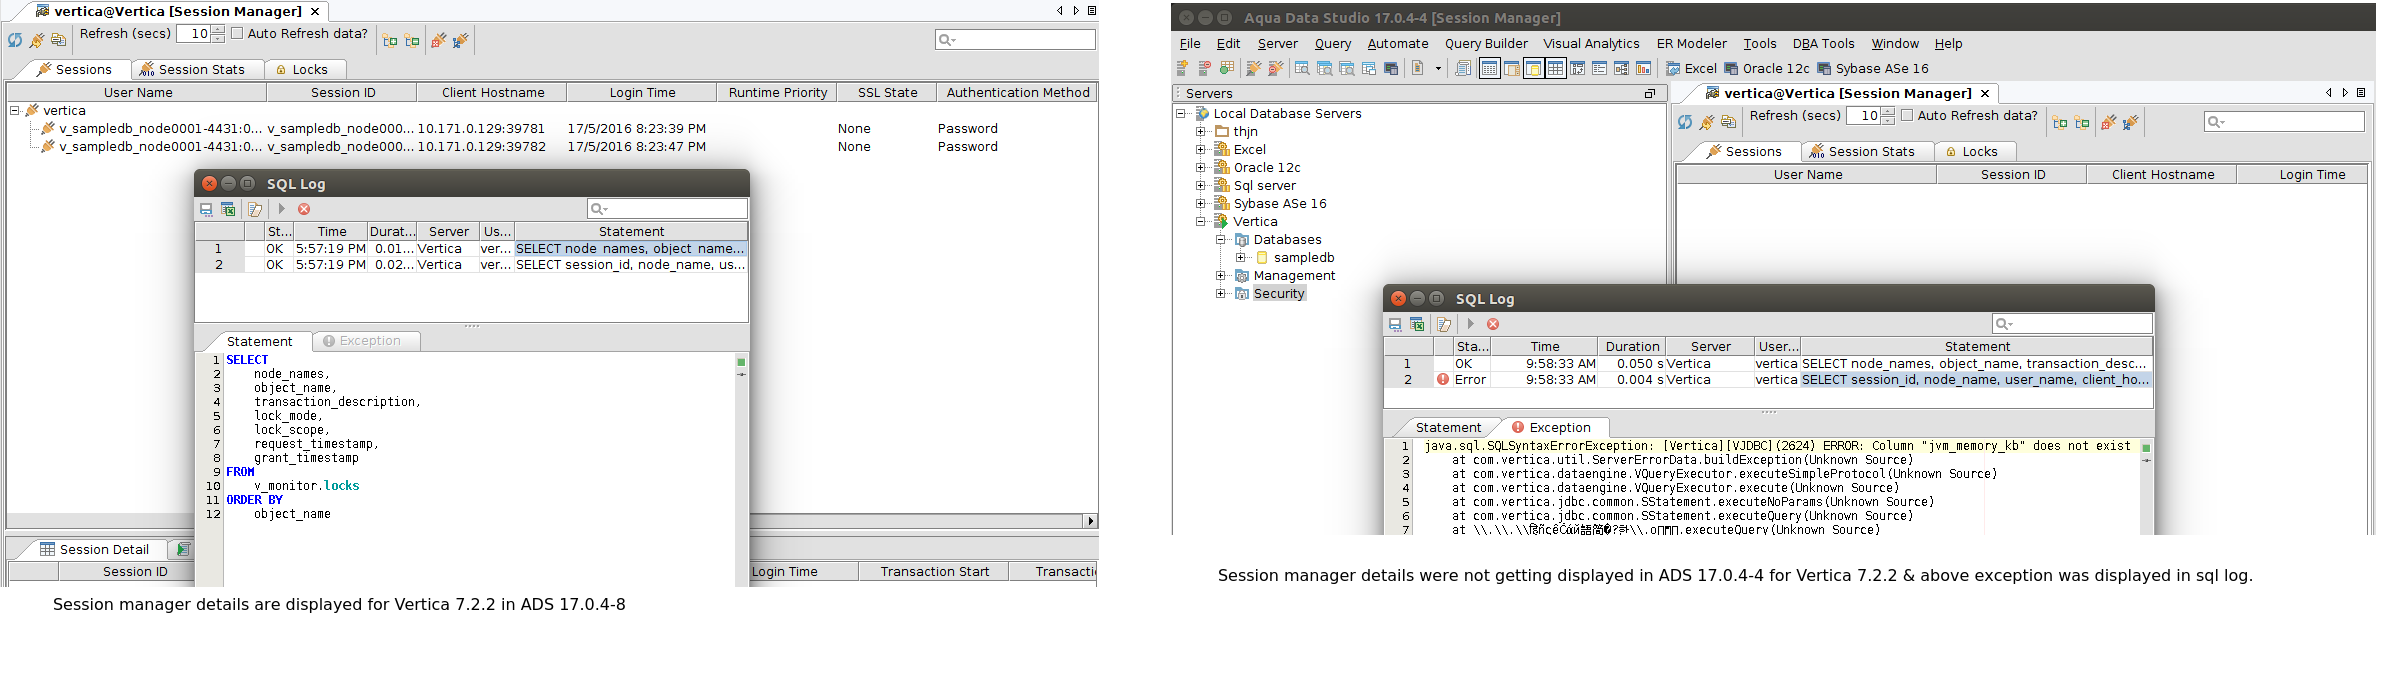This screenshot has width=2389, height=680.
Task: Maximize the Servers panel via its corner icon
Action: click(1650, 93)
